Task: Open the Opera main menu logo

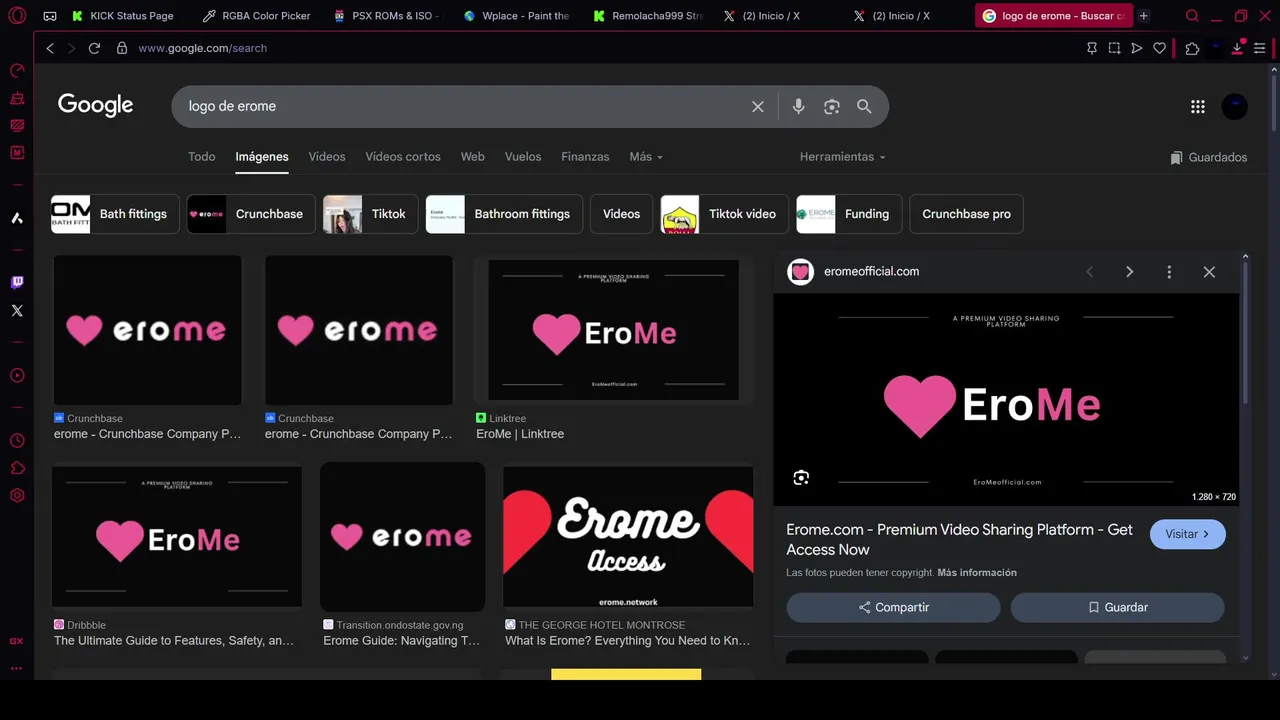Action: click(17, 16)
